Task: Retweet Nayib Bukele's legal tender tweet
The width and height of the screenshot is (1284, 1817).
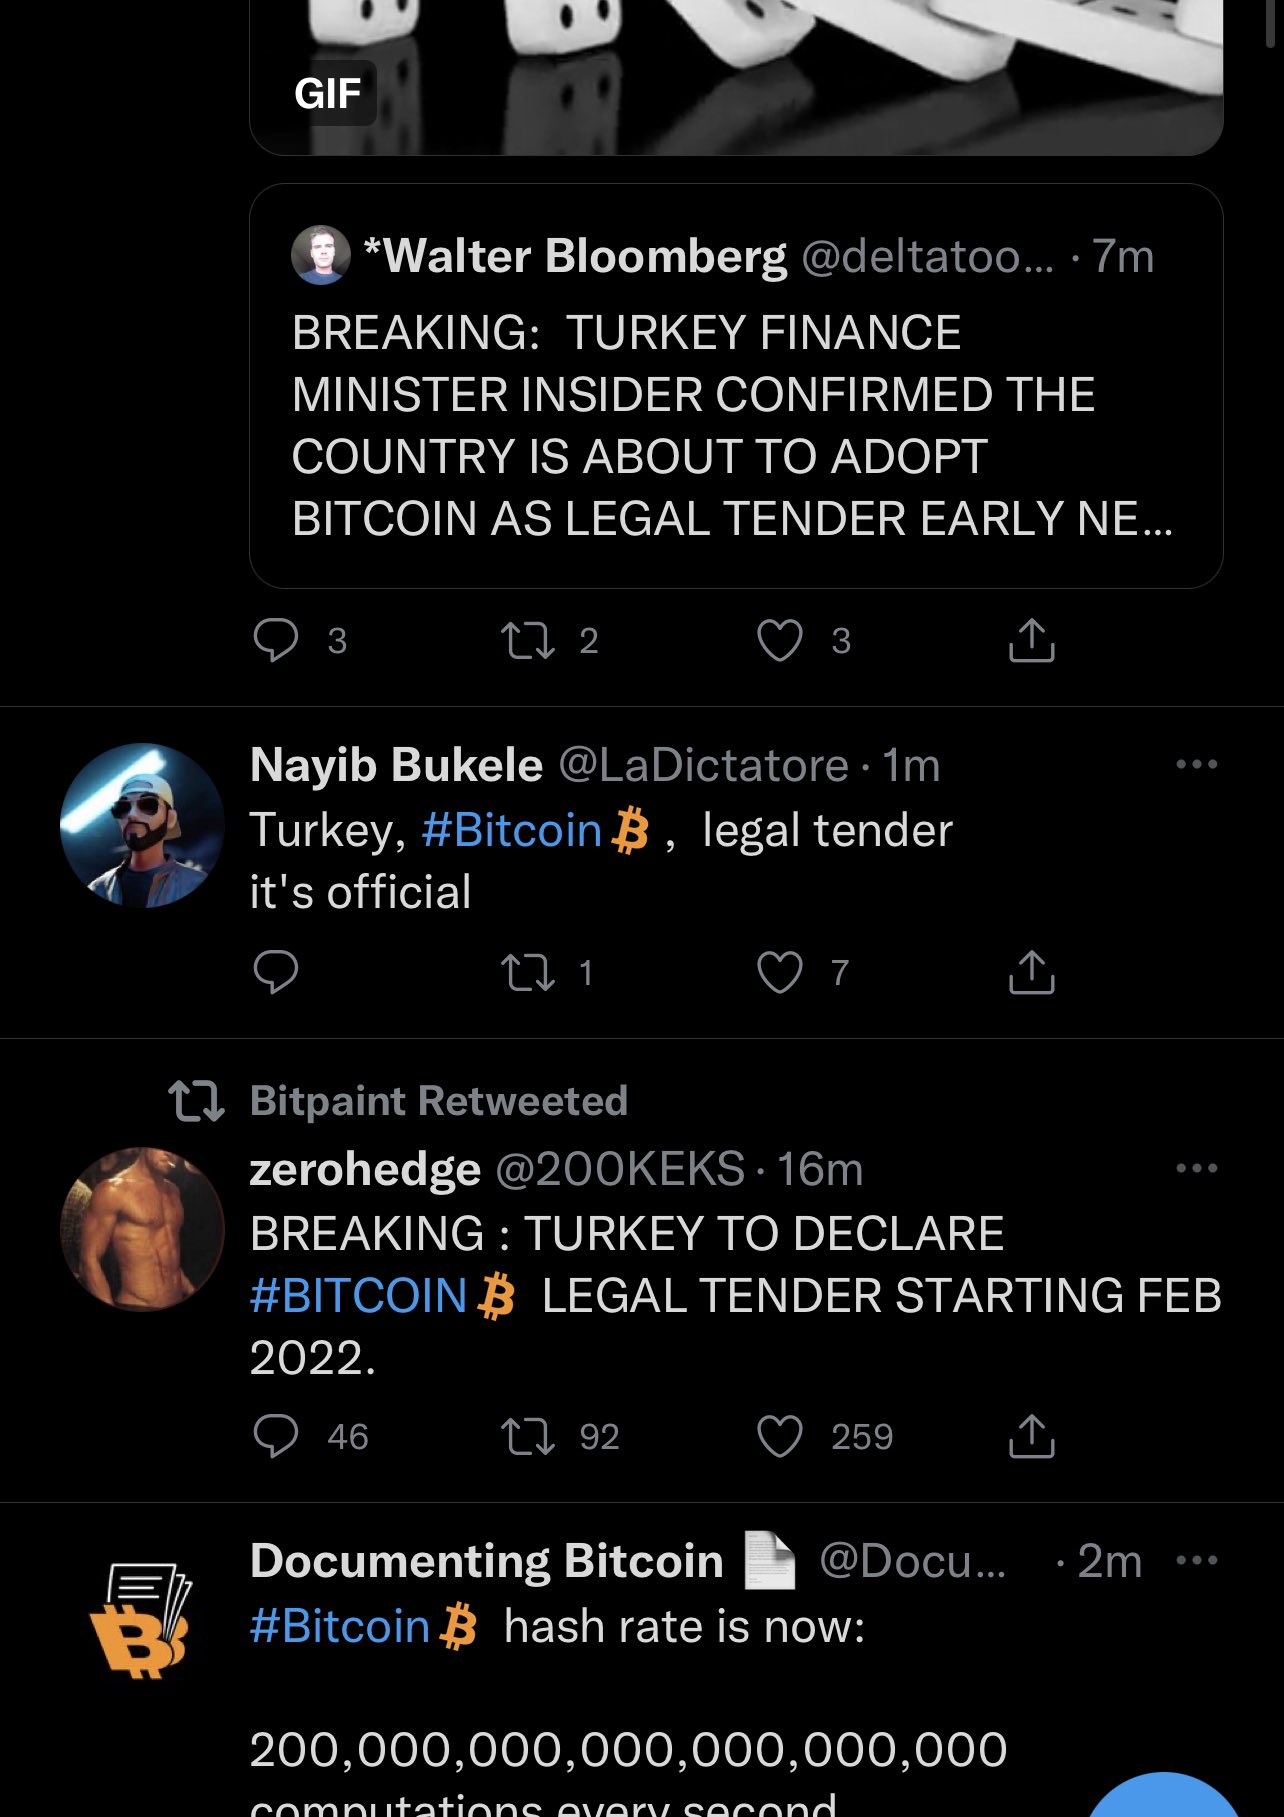Action: (x=528, y=972)
